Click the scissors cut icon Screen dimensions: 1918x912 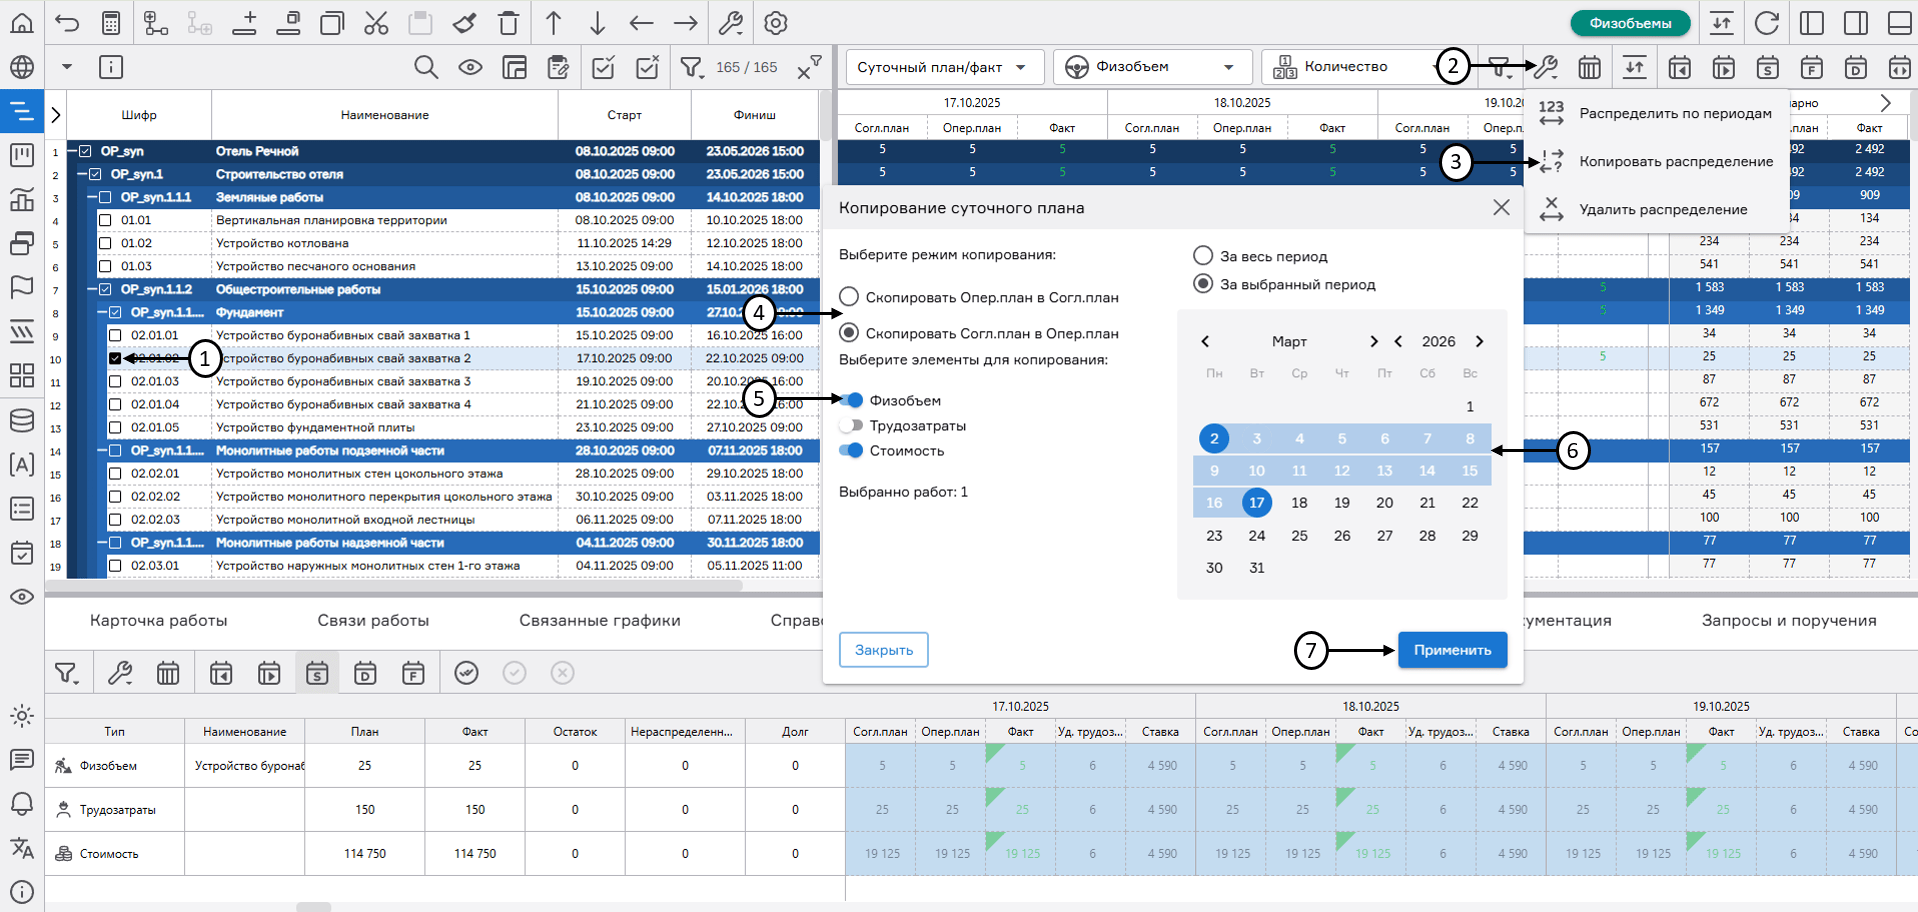[x=376, y=23]
